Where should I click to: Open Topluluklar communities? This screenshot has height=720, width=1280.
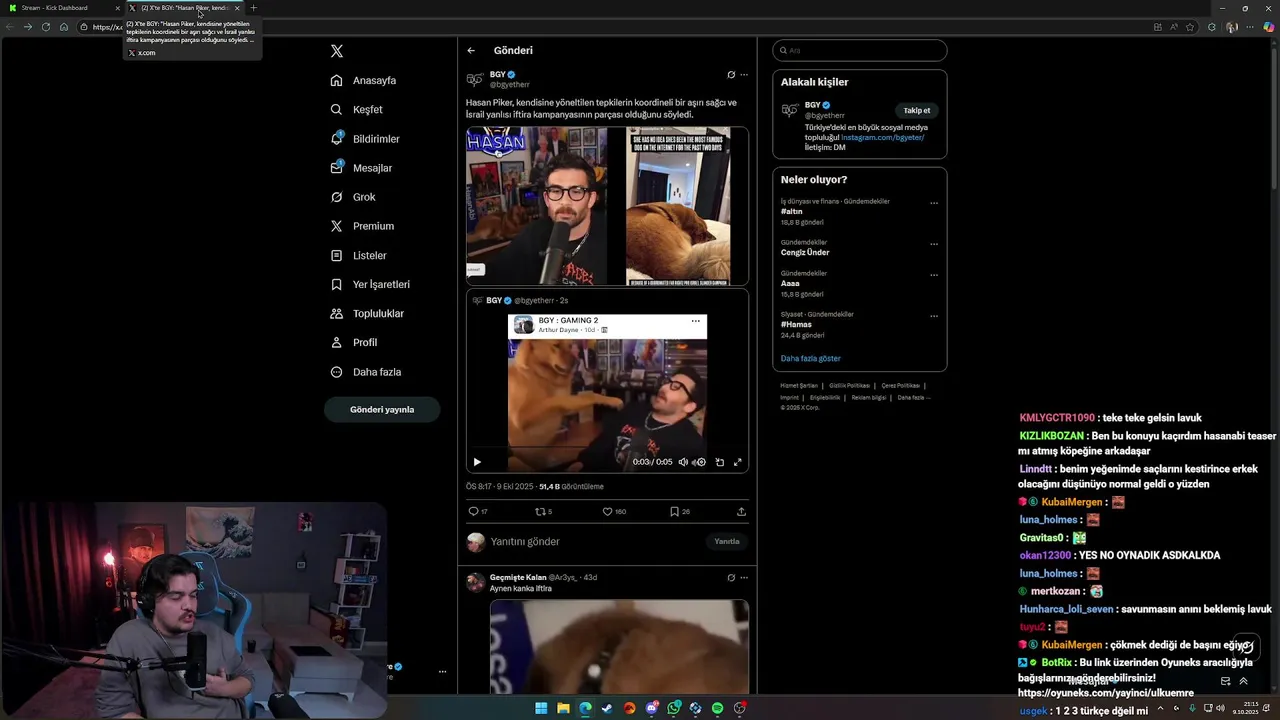tap(367, 313)
